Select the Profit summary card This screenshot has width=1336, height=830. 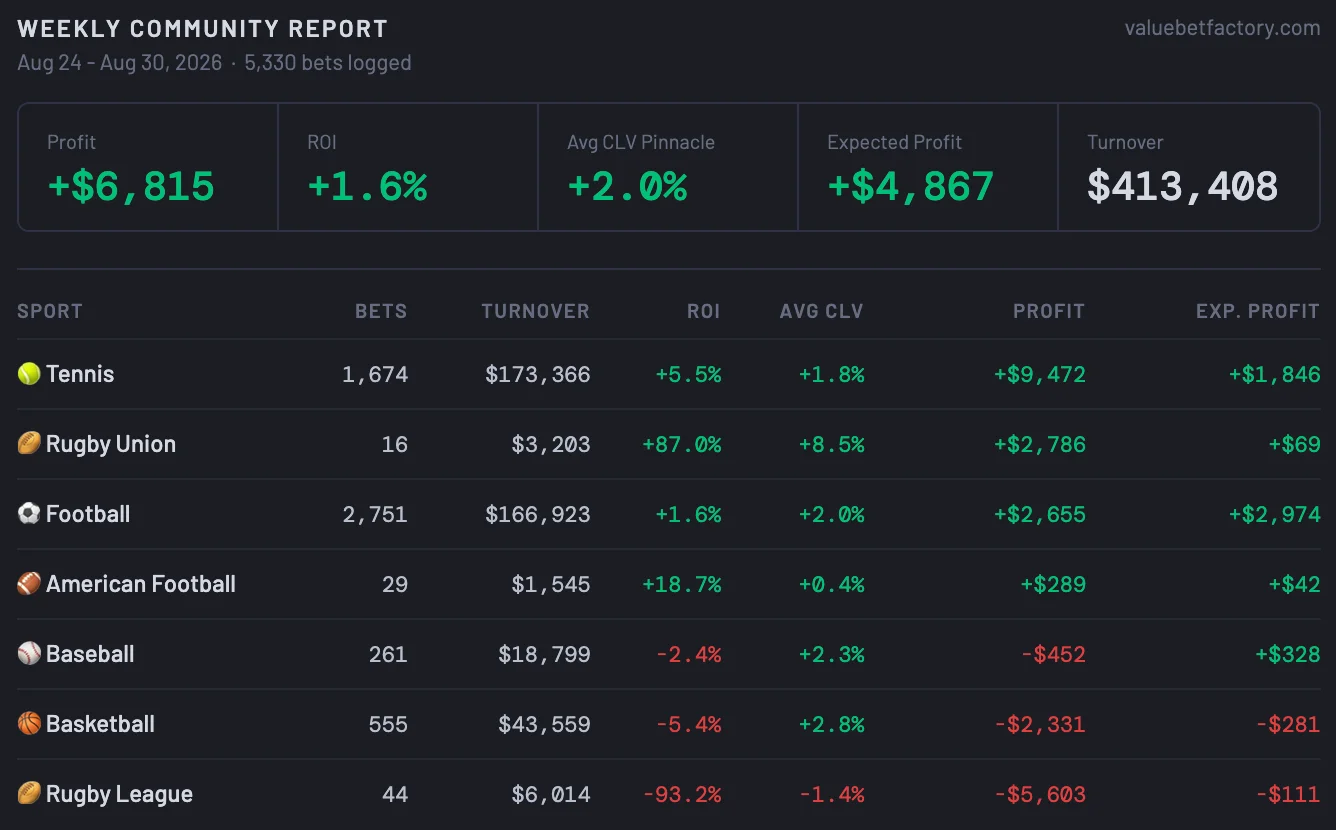pos(148,167)
